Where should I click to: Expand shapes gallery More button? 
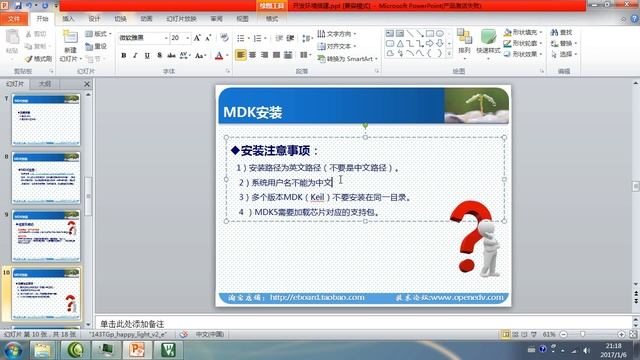(x=449, y=53)
